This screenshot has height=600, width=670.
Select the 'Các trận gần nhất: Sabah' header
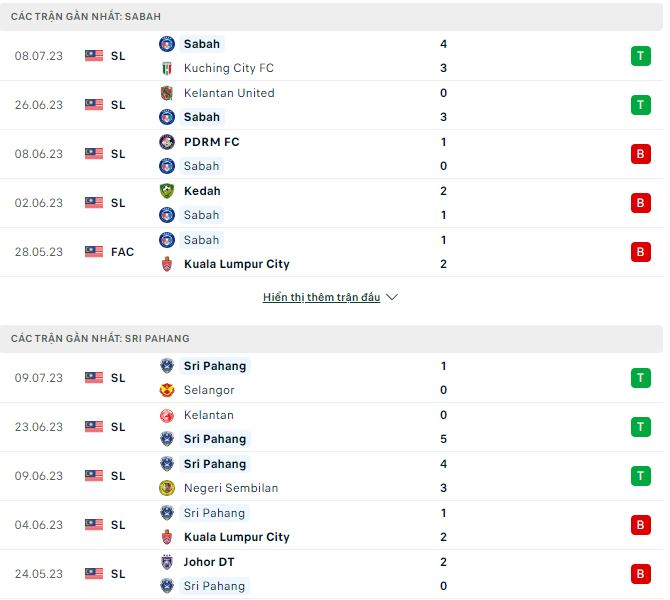pyautogui.click(x=86, y=17)
